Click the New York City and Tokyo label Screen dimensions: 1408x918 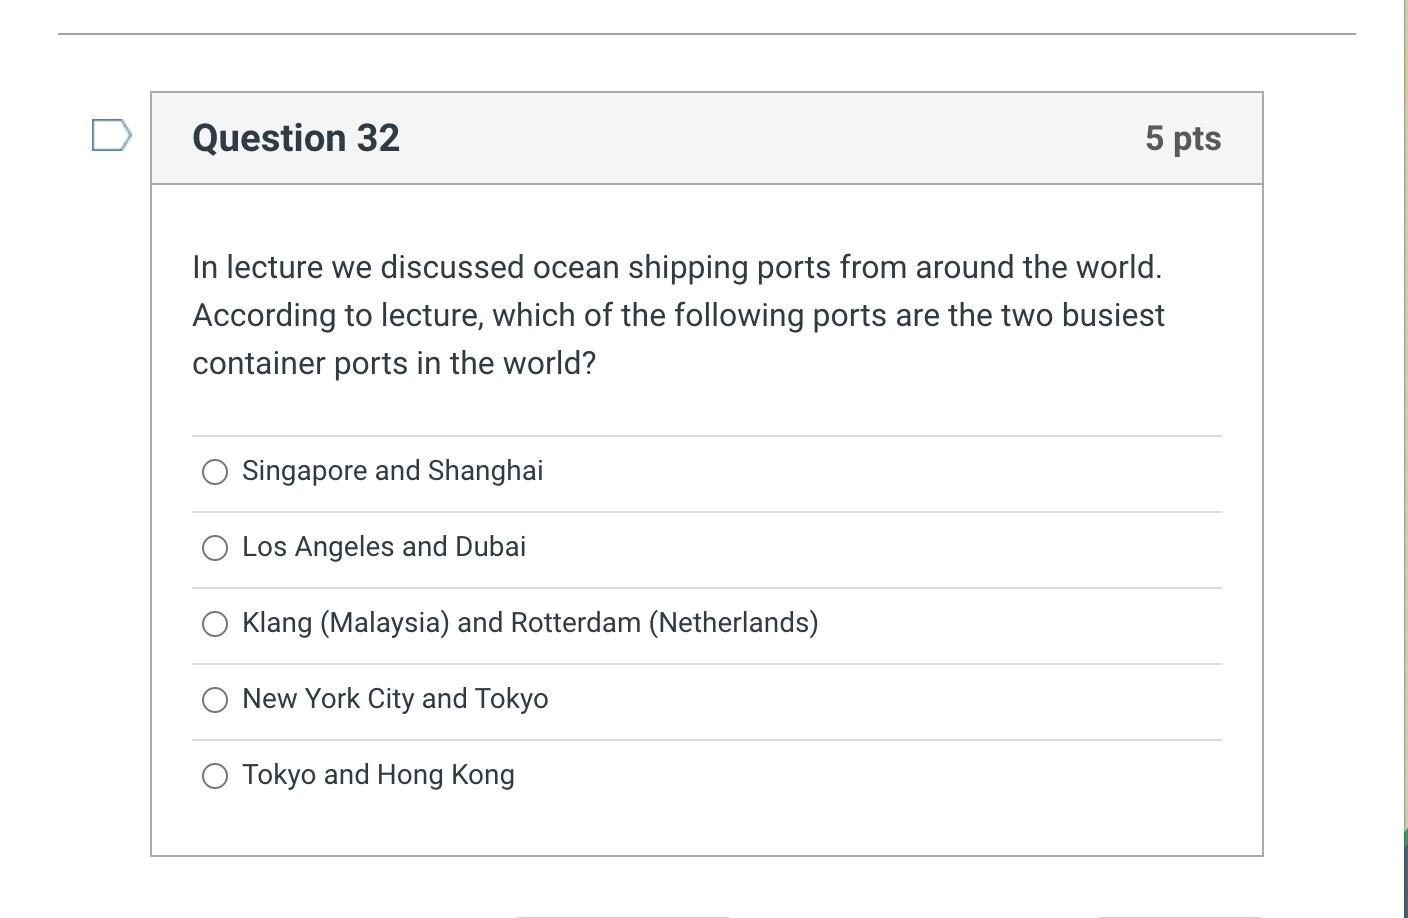[395, 699]
